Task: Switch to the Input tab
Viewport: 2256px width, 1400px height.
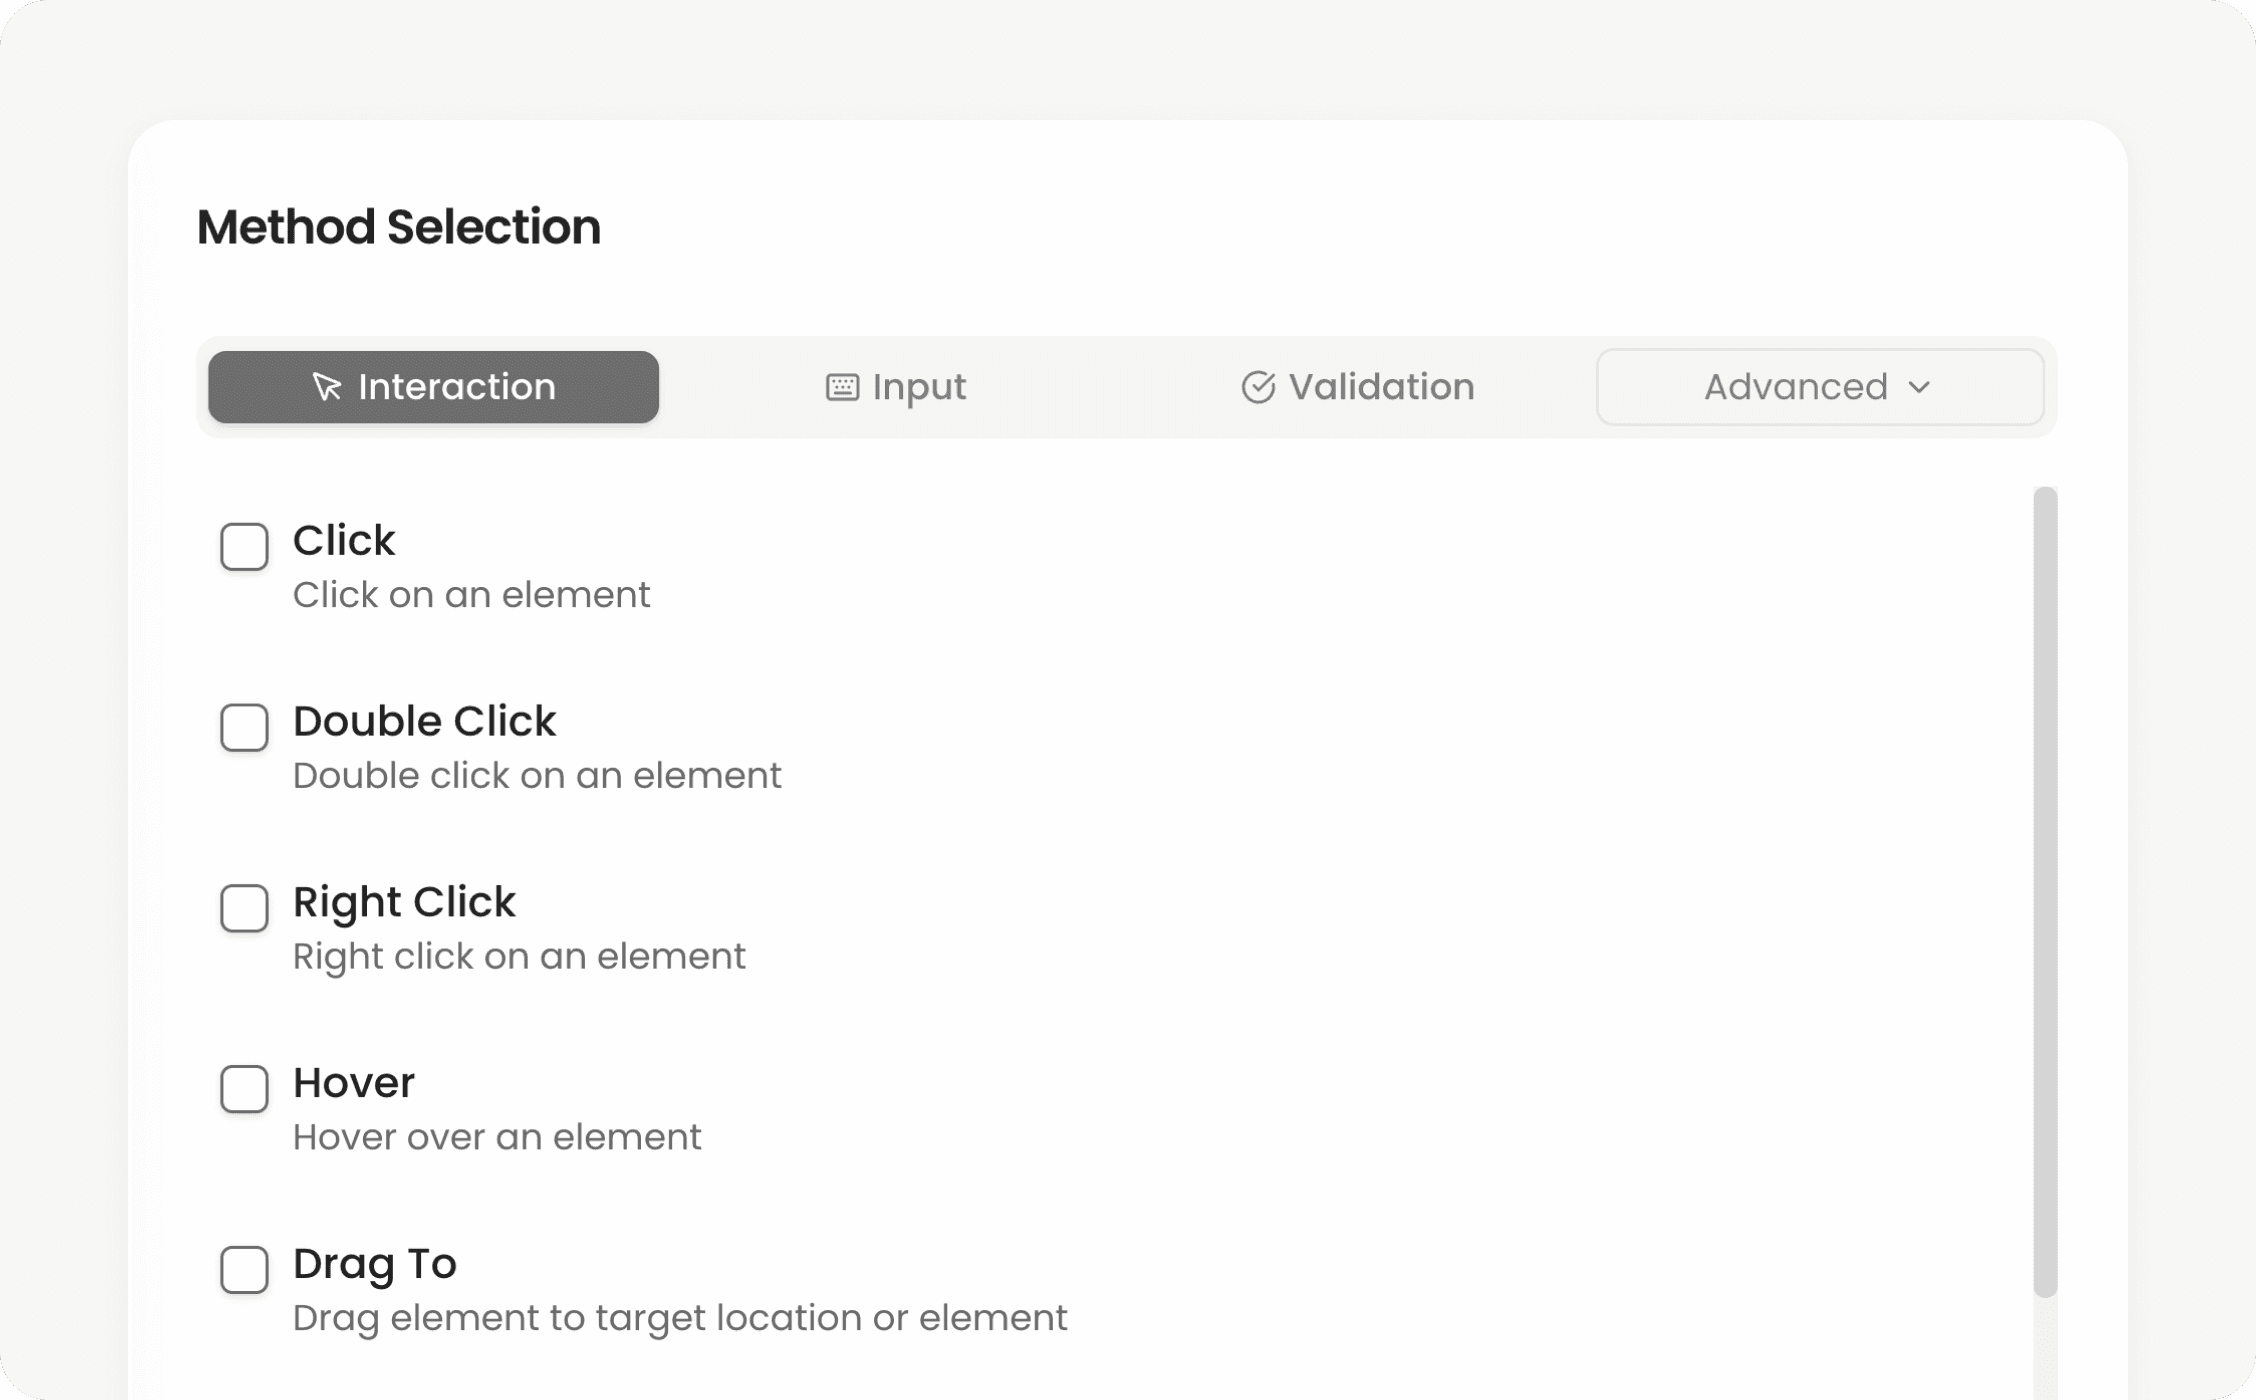Action: (x=896, y=386)
